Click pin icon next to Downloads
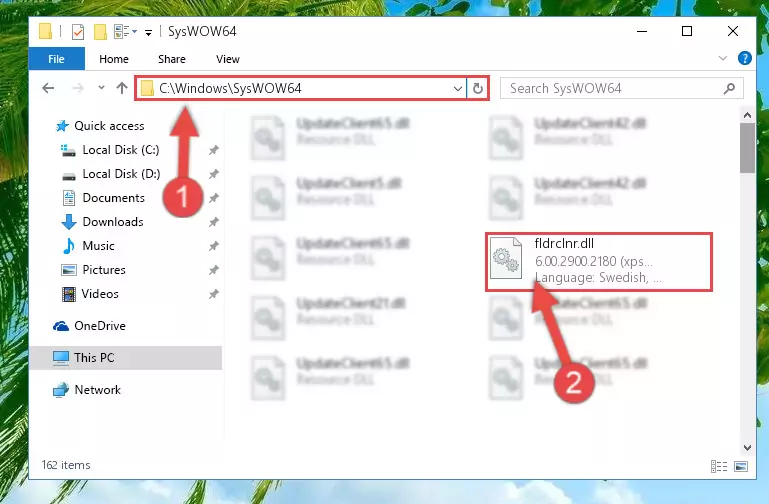This screenshot has width=769, height=504. point(213,223)
